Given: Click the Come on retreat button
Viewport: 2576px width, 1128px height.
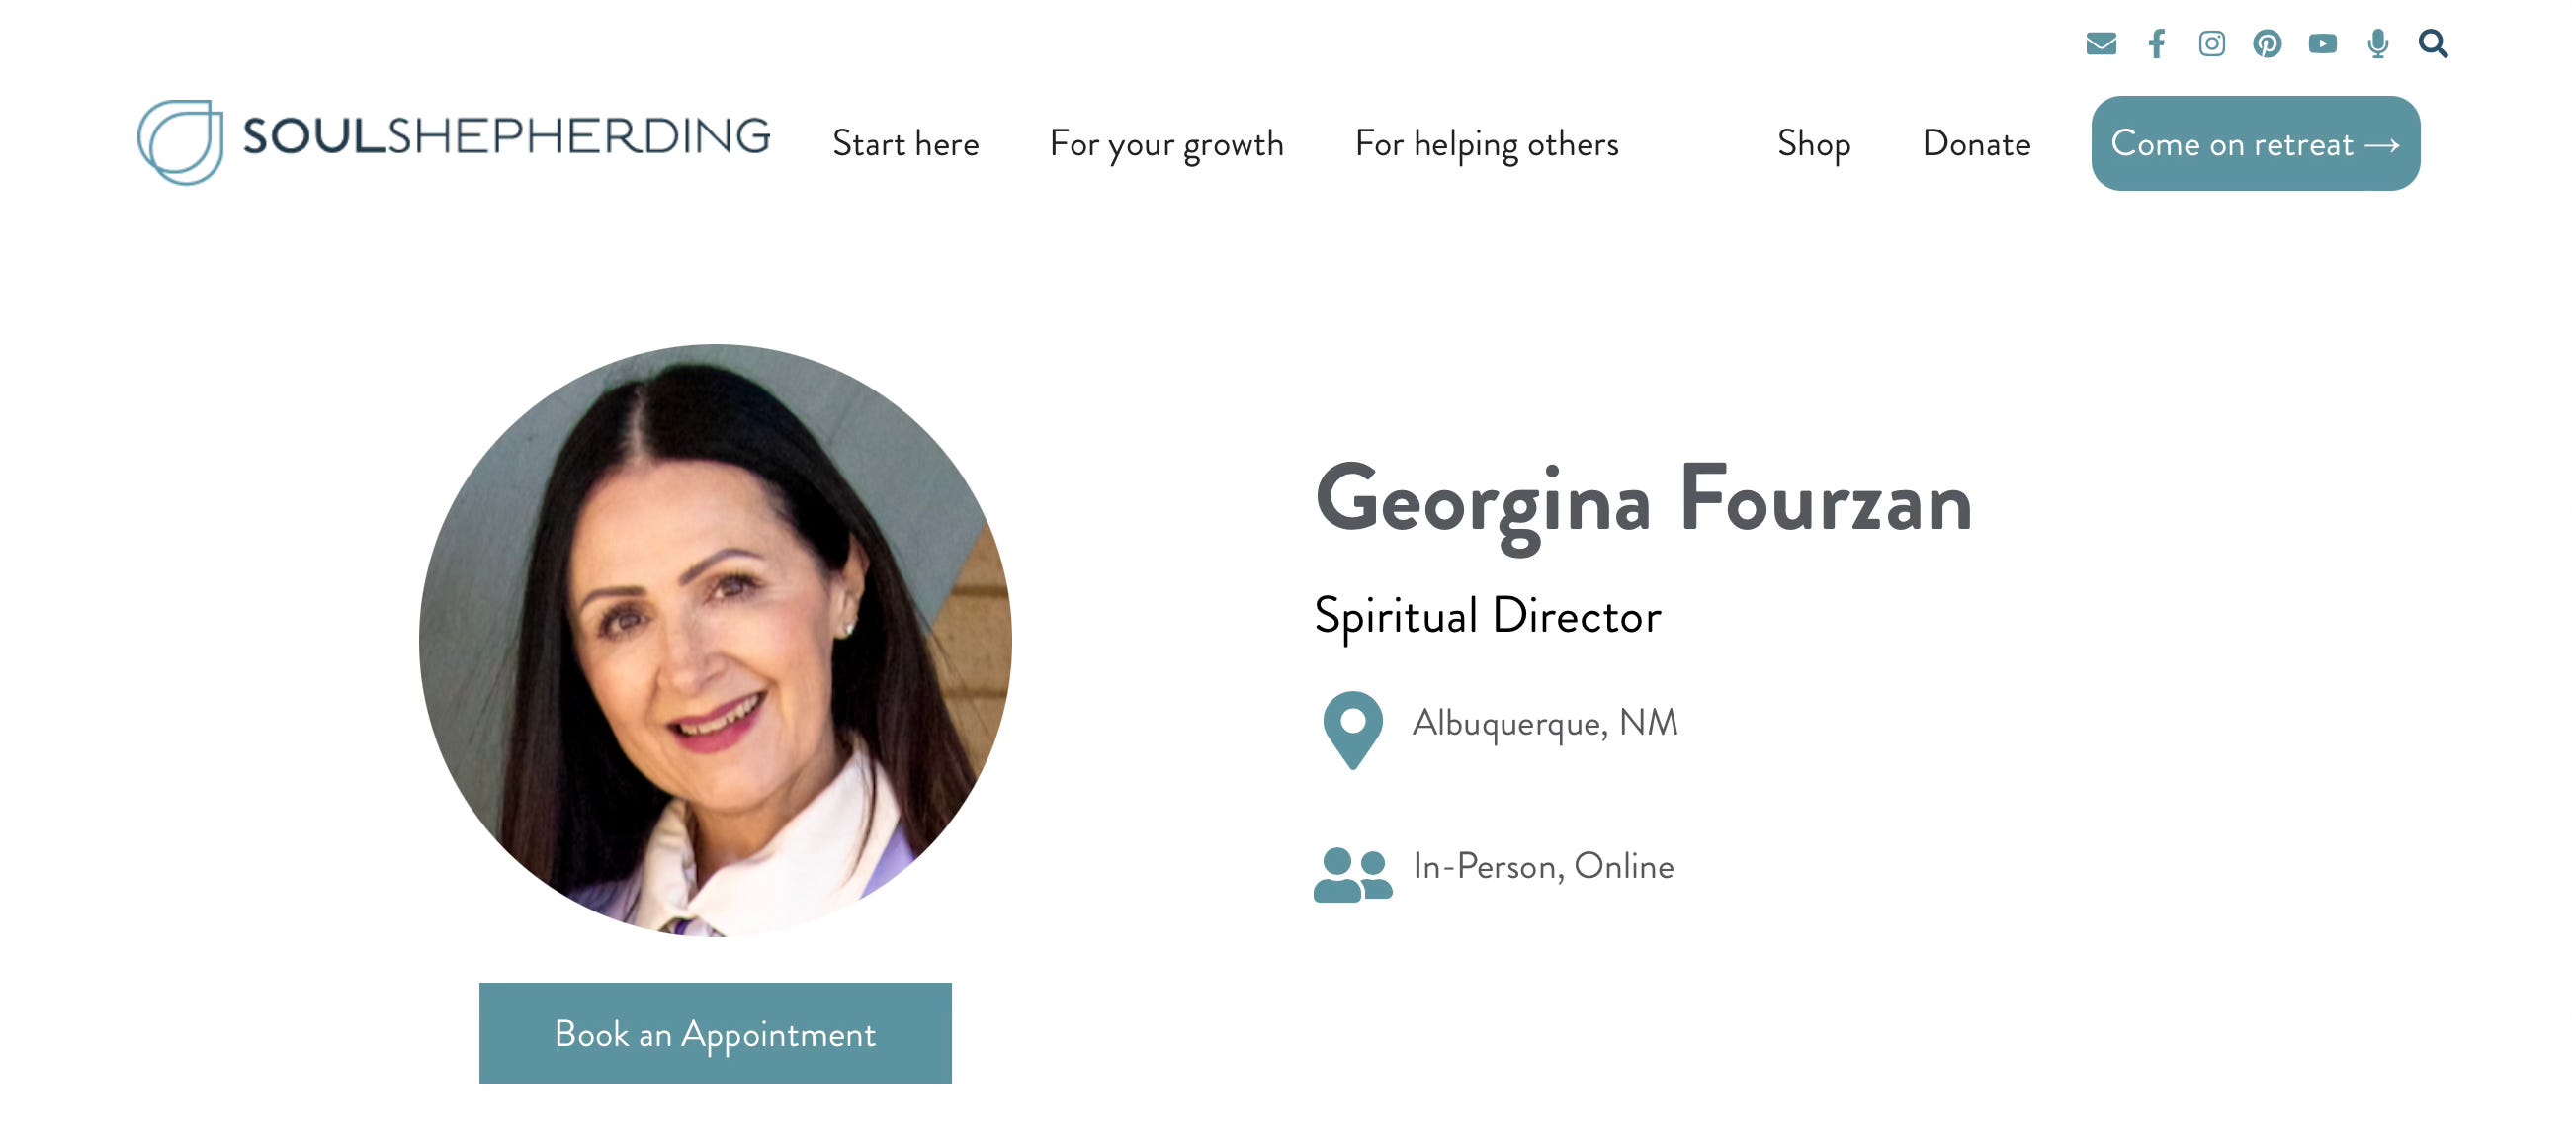Looking at the screenshot, I should click(x=2255, y=144).
